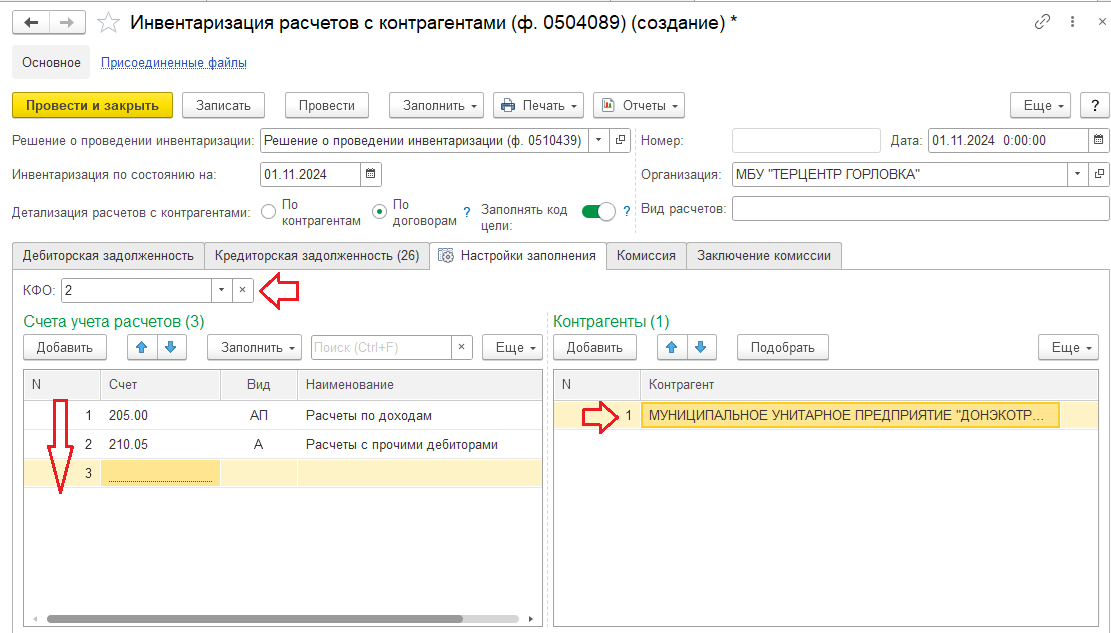Open the Заключение комиссии tab

coord(764,256)
